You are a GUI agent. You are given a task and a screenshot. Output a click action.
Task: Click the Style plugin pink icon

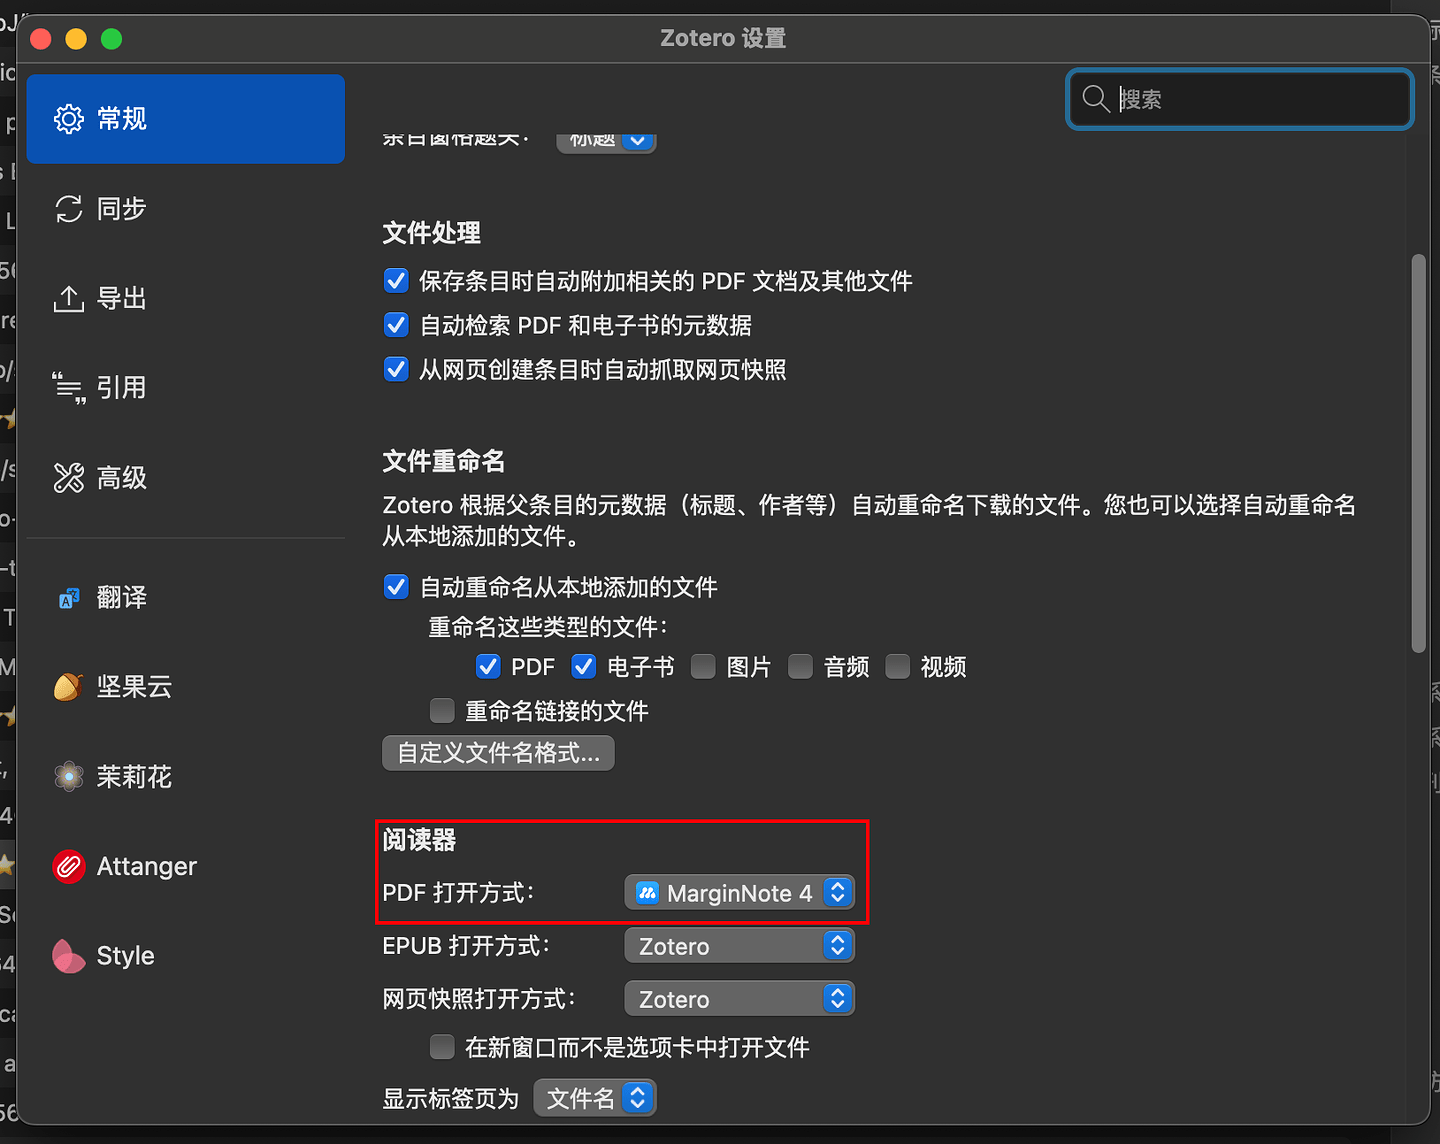[69, 956]
